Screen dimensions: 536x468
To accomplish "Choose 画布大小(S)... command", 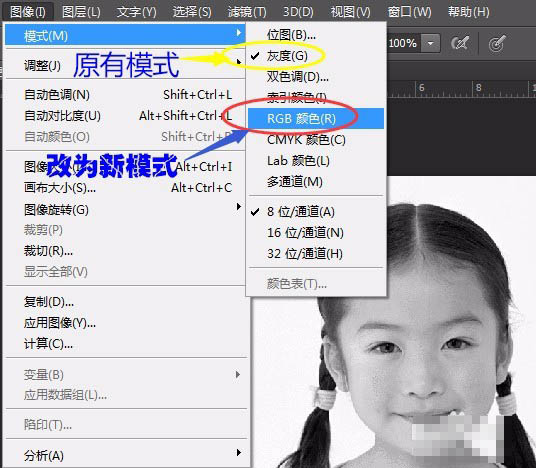I will 125,188.
